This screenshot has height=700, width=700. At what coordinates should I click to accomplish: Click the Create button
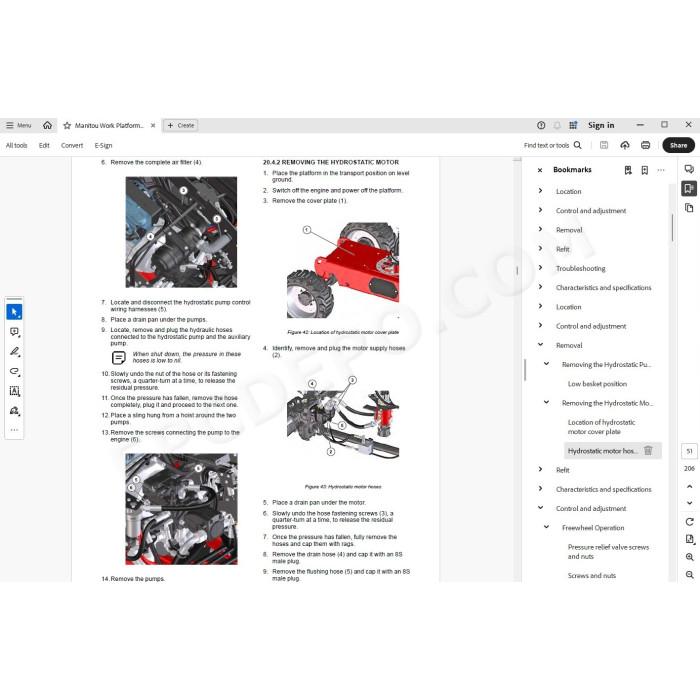(181, 125)
